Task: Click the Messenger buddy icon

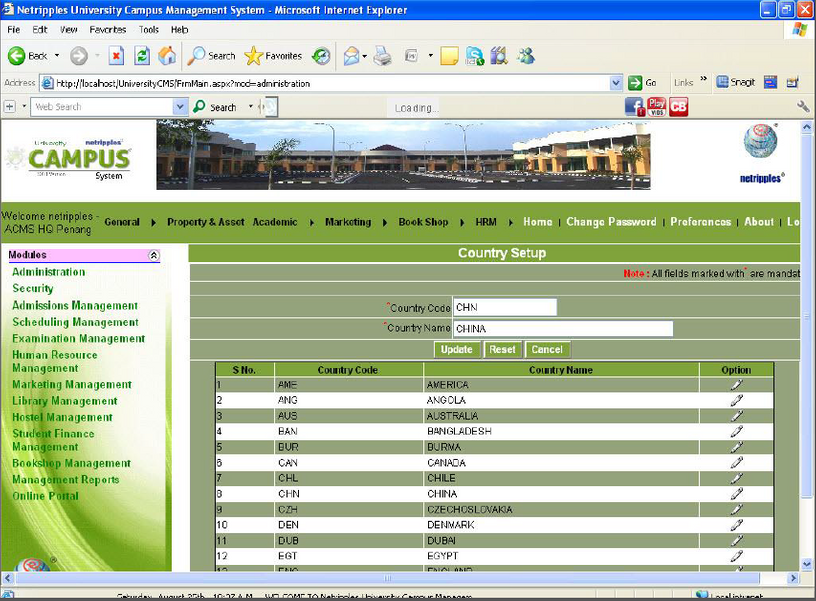Action: point(526,56)
